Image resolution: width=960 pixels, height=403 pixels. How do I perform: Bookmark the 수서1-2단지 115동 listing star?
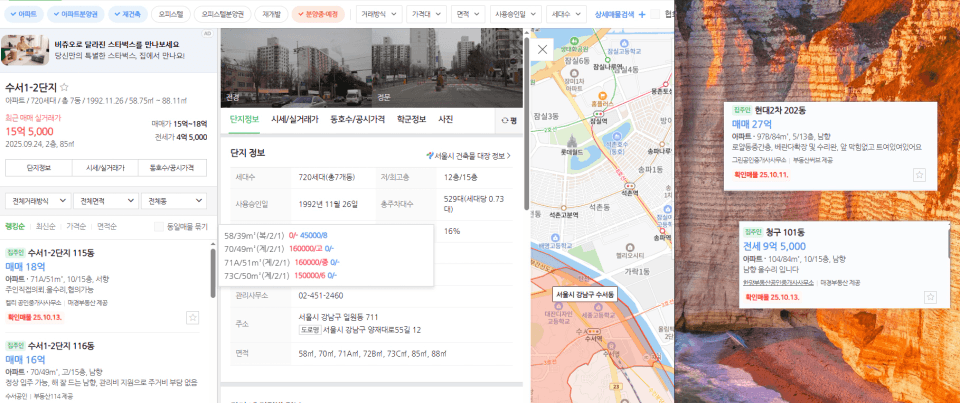[192, 317]
